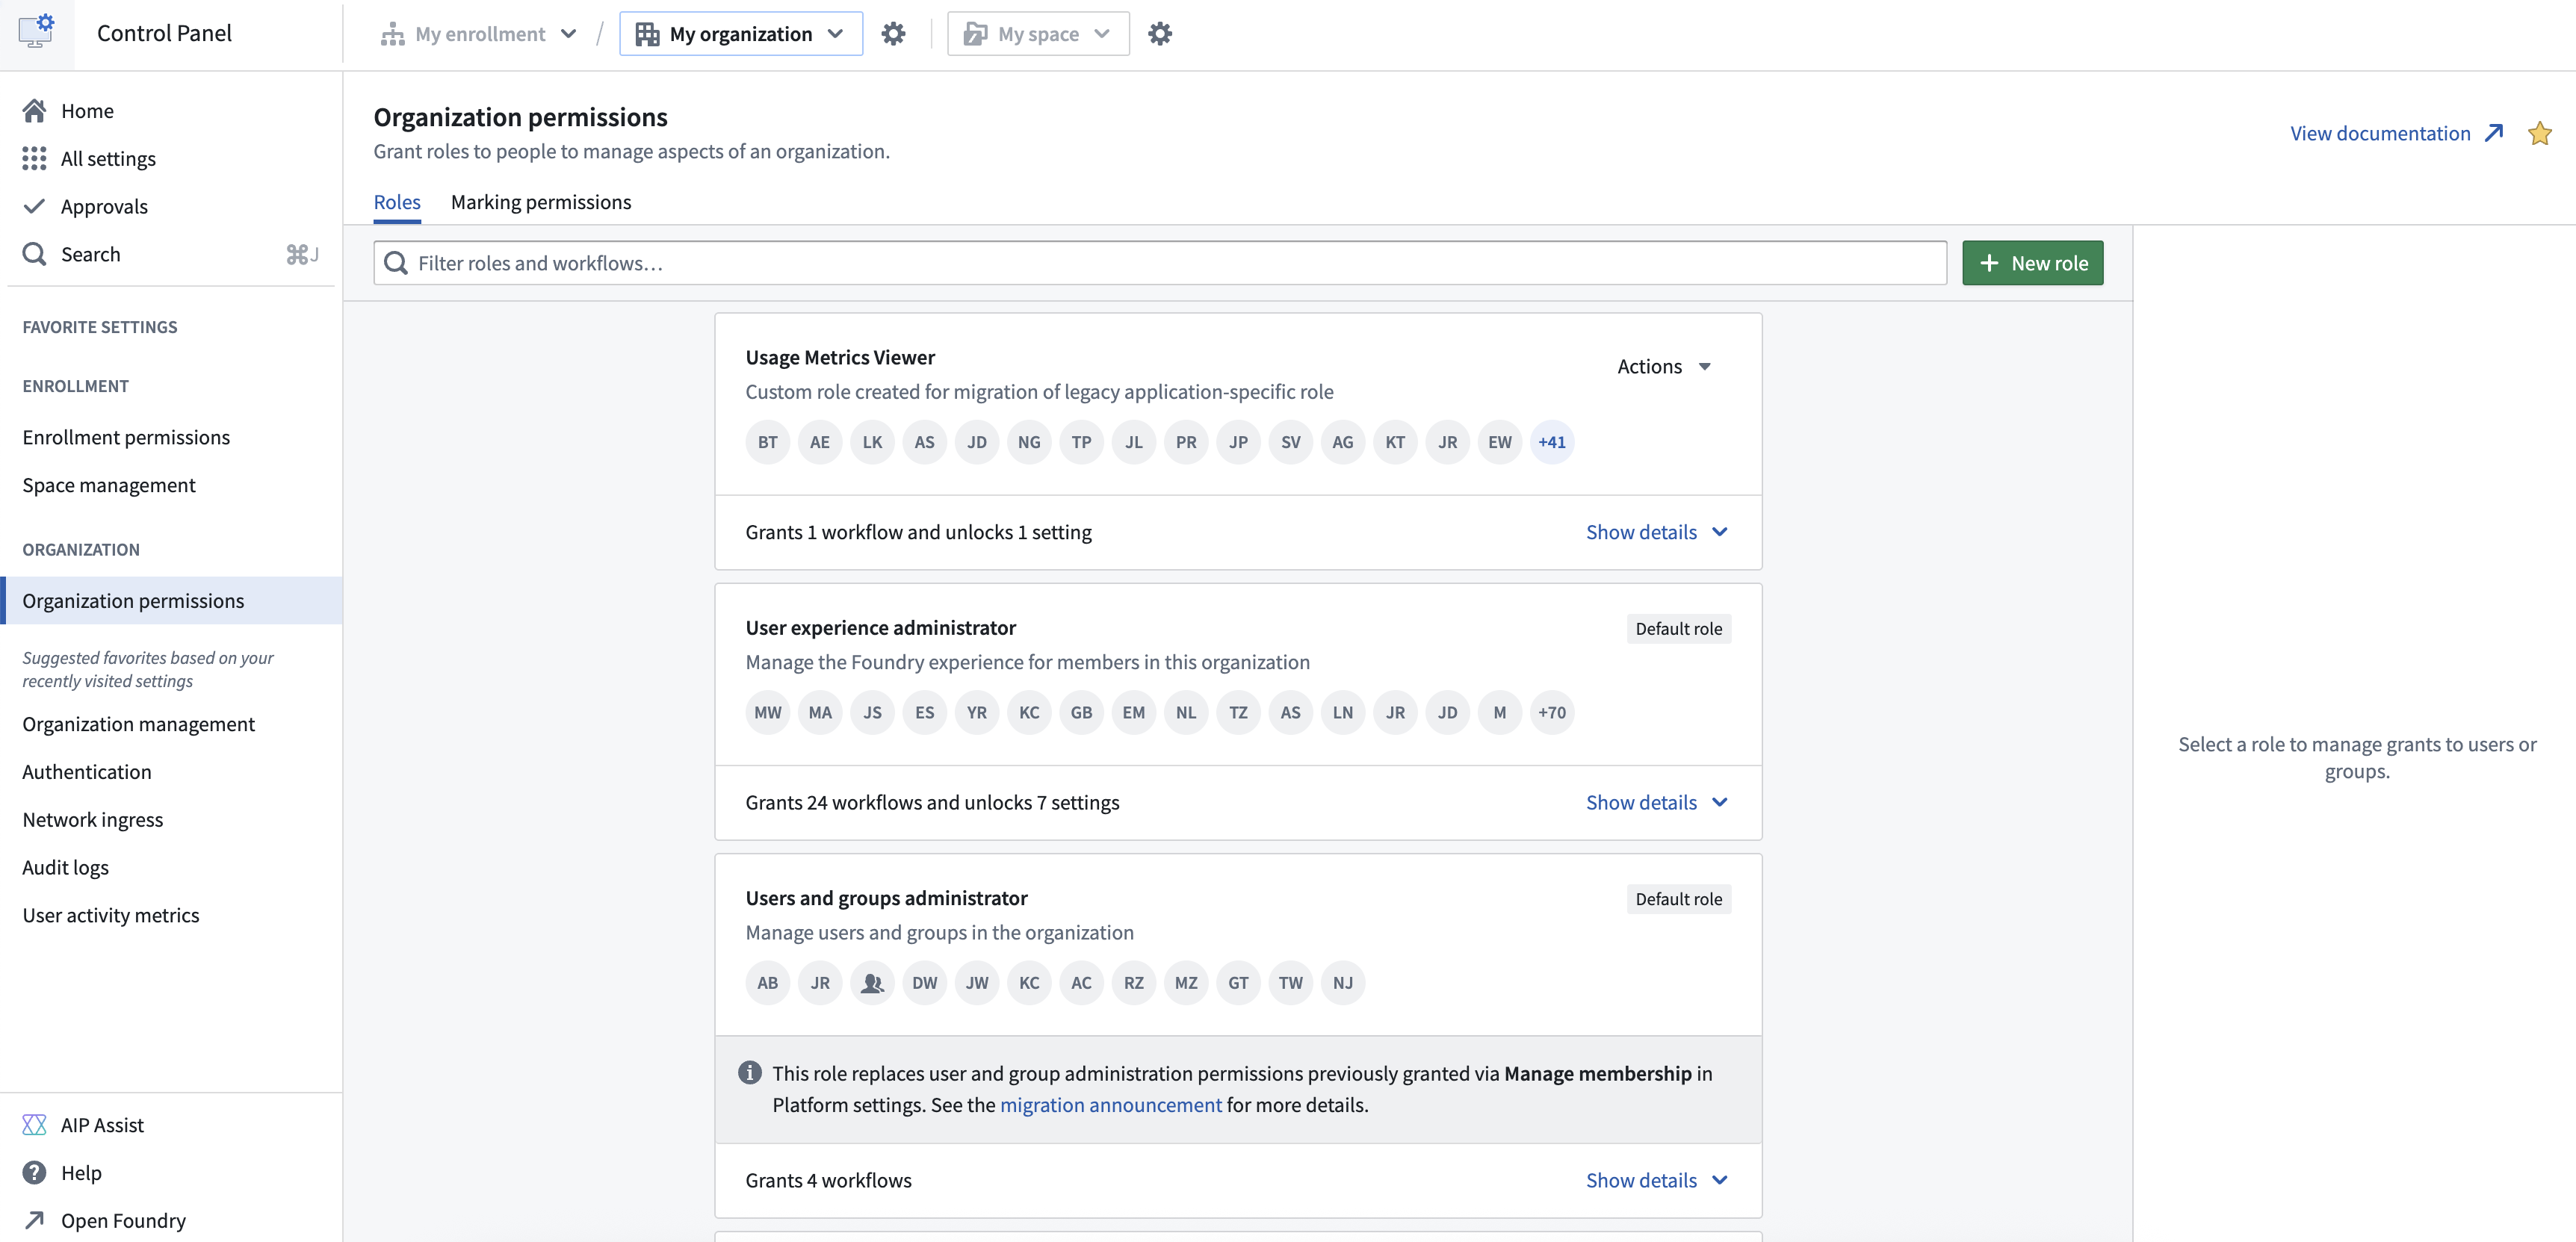This screenshot has height=1242, width=2576.
Task: Open Organization management suggested setting
Action: (139, 724)
